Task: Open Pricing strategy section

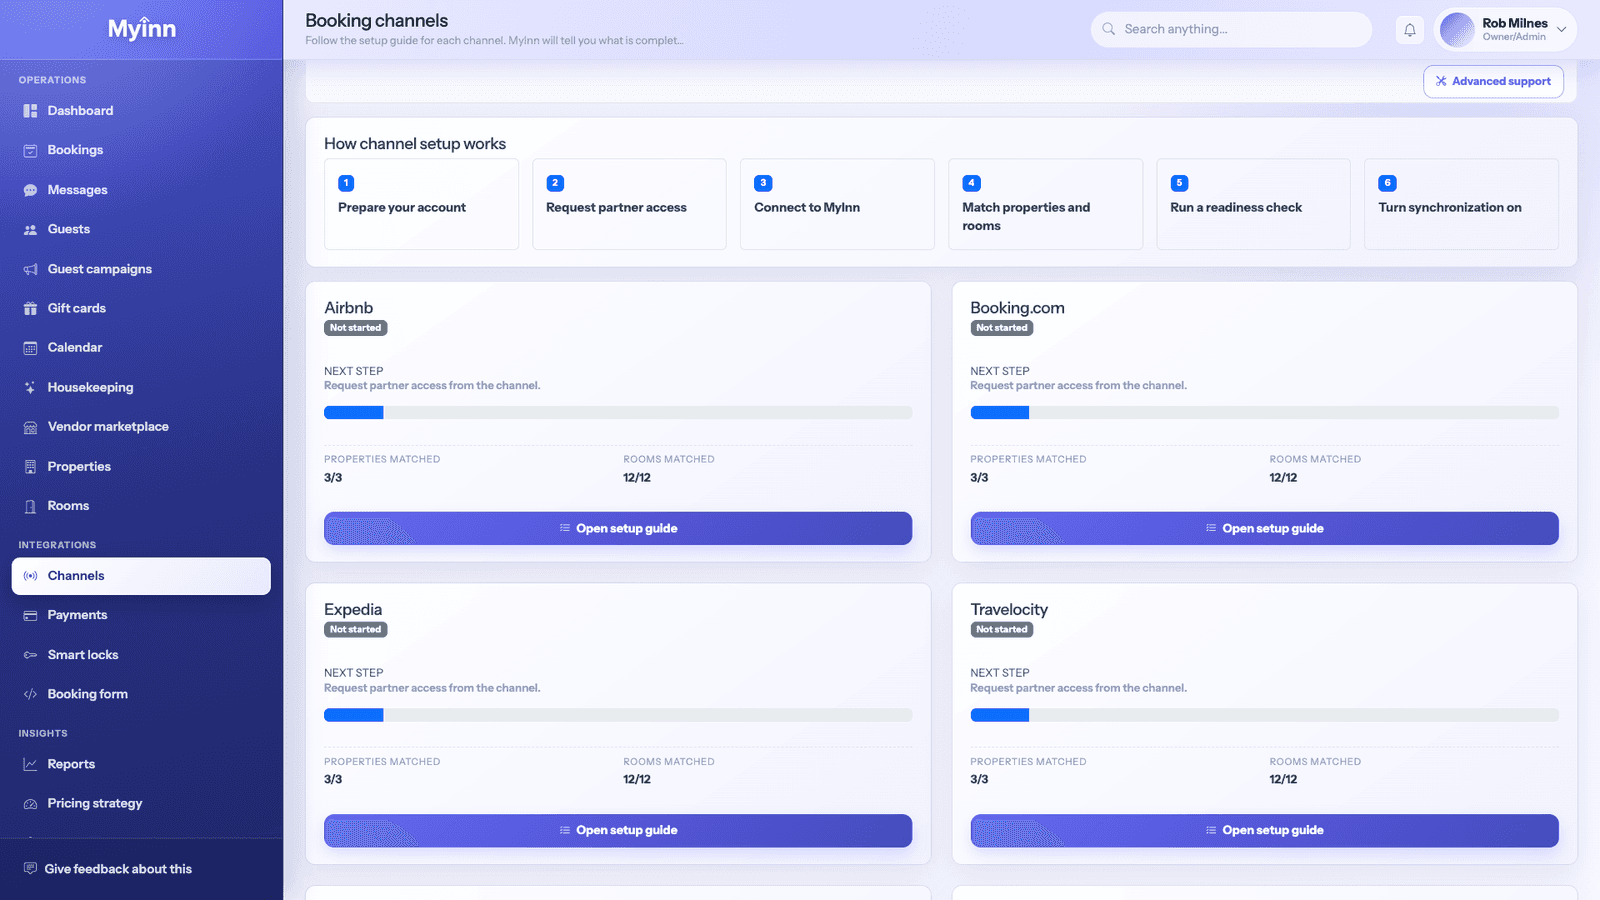Action: 141,803
